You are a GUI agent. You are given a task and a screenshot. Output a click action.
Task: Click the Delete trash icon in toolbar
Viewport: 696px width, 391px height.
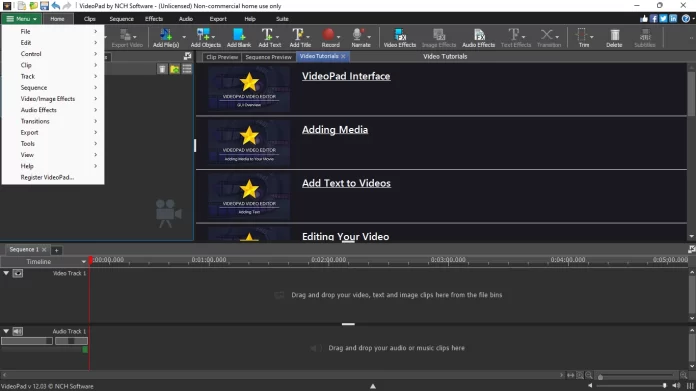[x=614, y=38]
